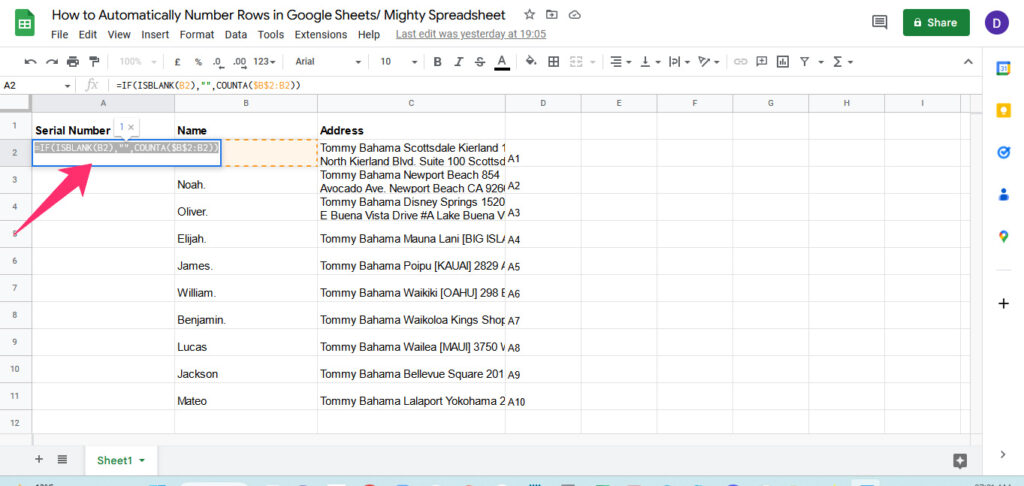Screen dimensions: 1024x486
Task: Open the Tools menu
Action: (x=270, y=35)
